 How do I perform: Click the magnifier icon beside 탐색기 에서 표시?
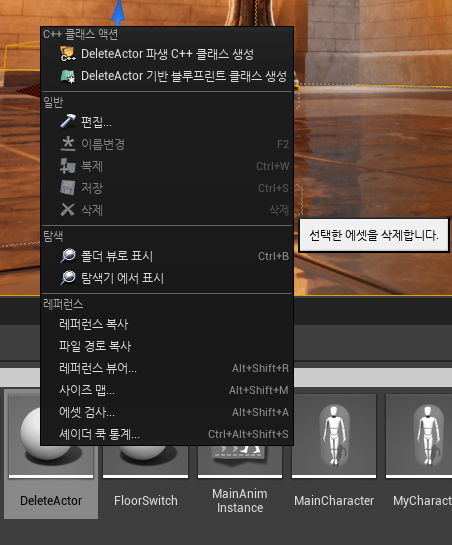(67, 278)
